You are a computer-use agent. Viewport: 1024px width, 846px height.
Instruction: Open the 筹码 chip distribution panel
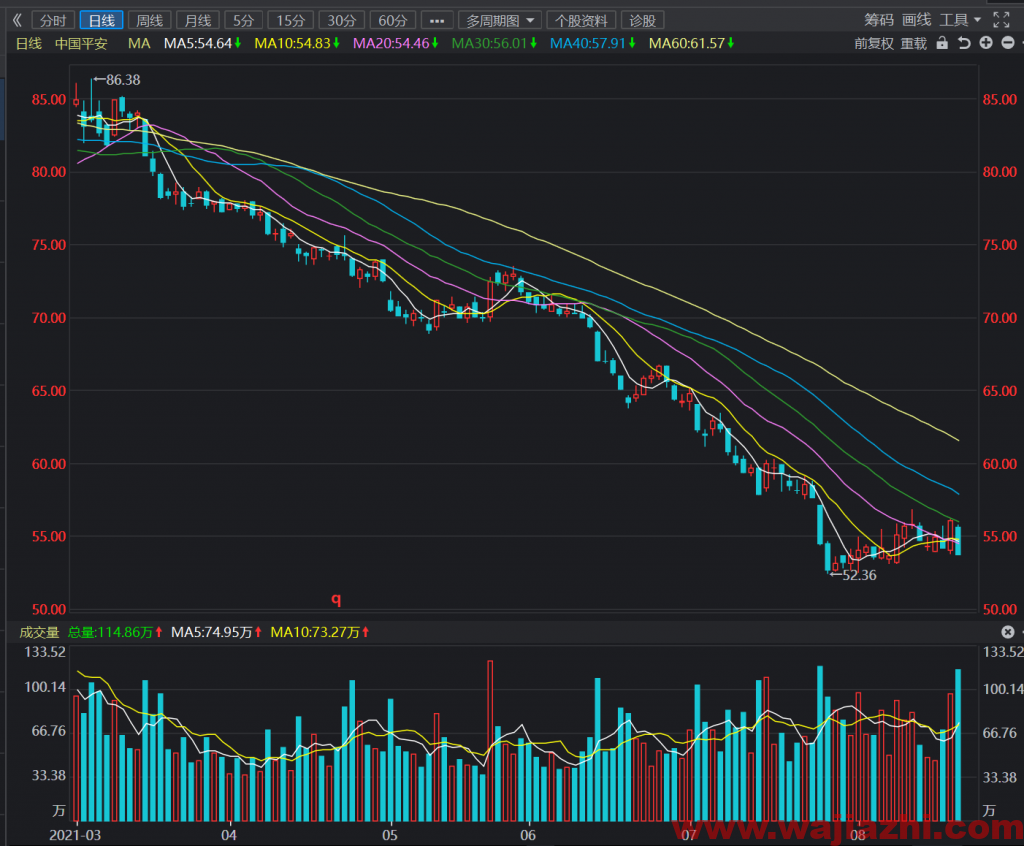pos(879,20)
